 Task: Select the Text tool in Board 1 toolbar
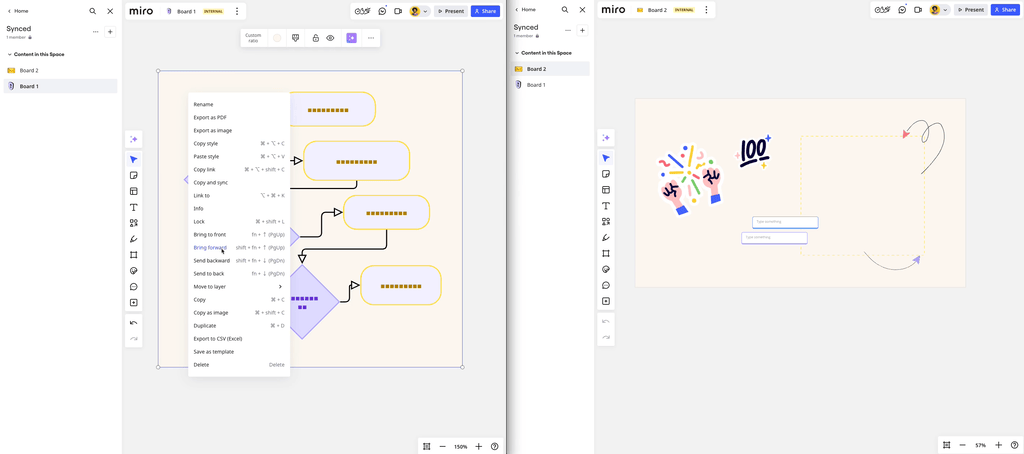[x=133, y=207]
